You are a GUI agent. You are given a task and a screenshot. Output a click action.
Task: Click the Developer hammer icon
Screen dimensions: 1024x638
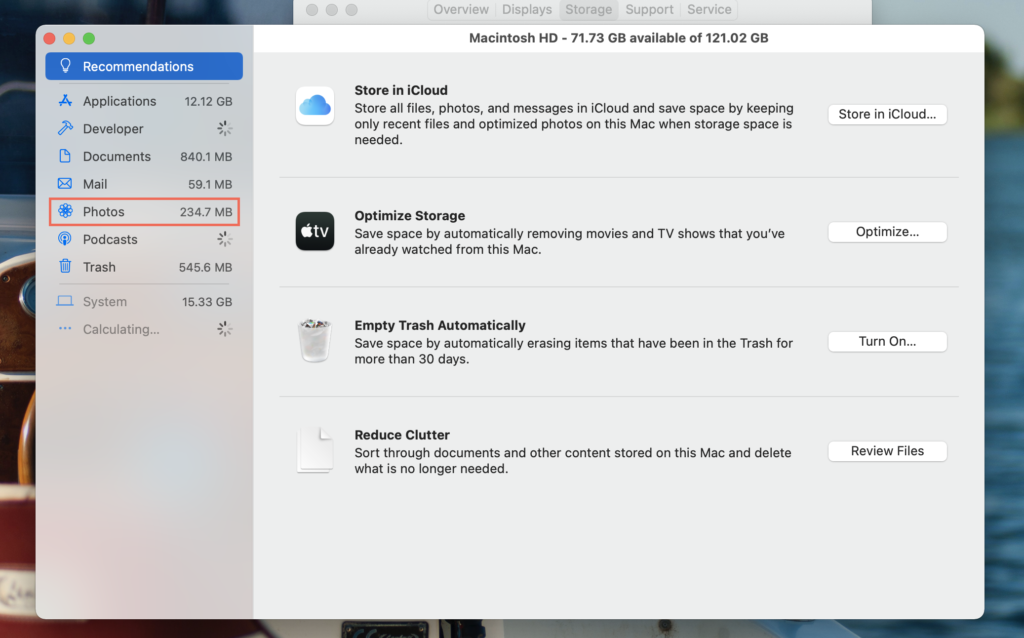pos(65,129)
